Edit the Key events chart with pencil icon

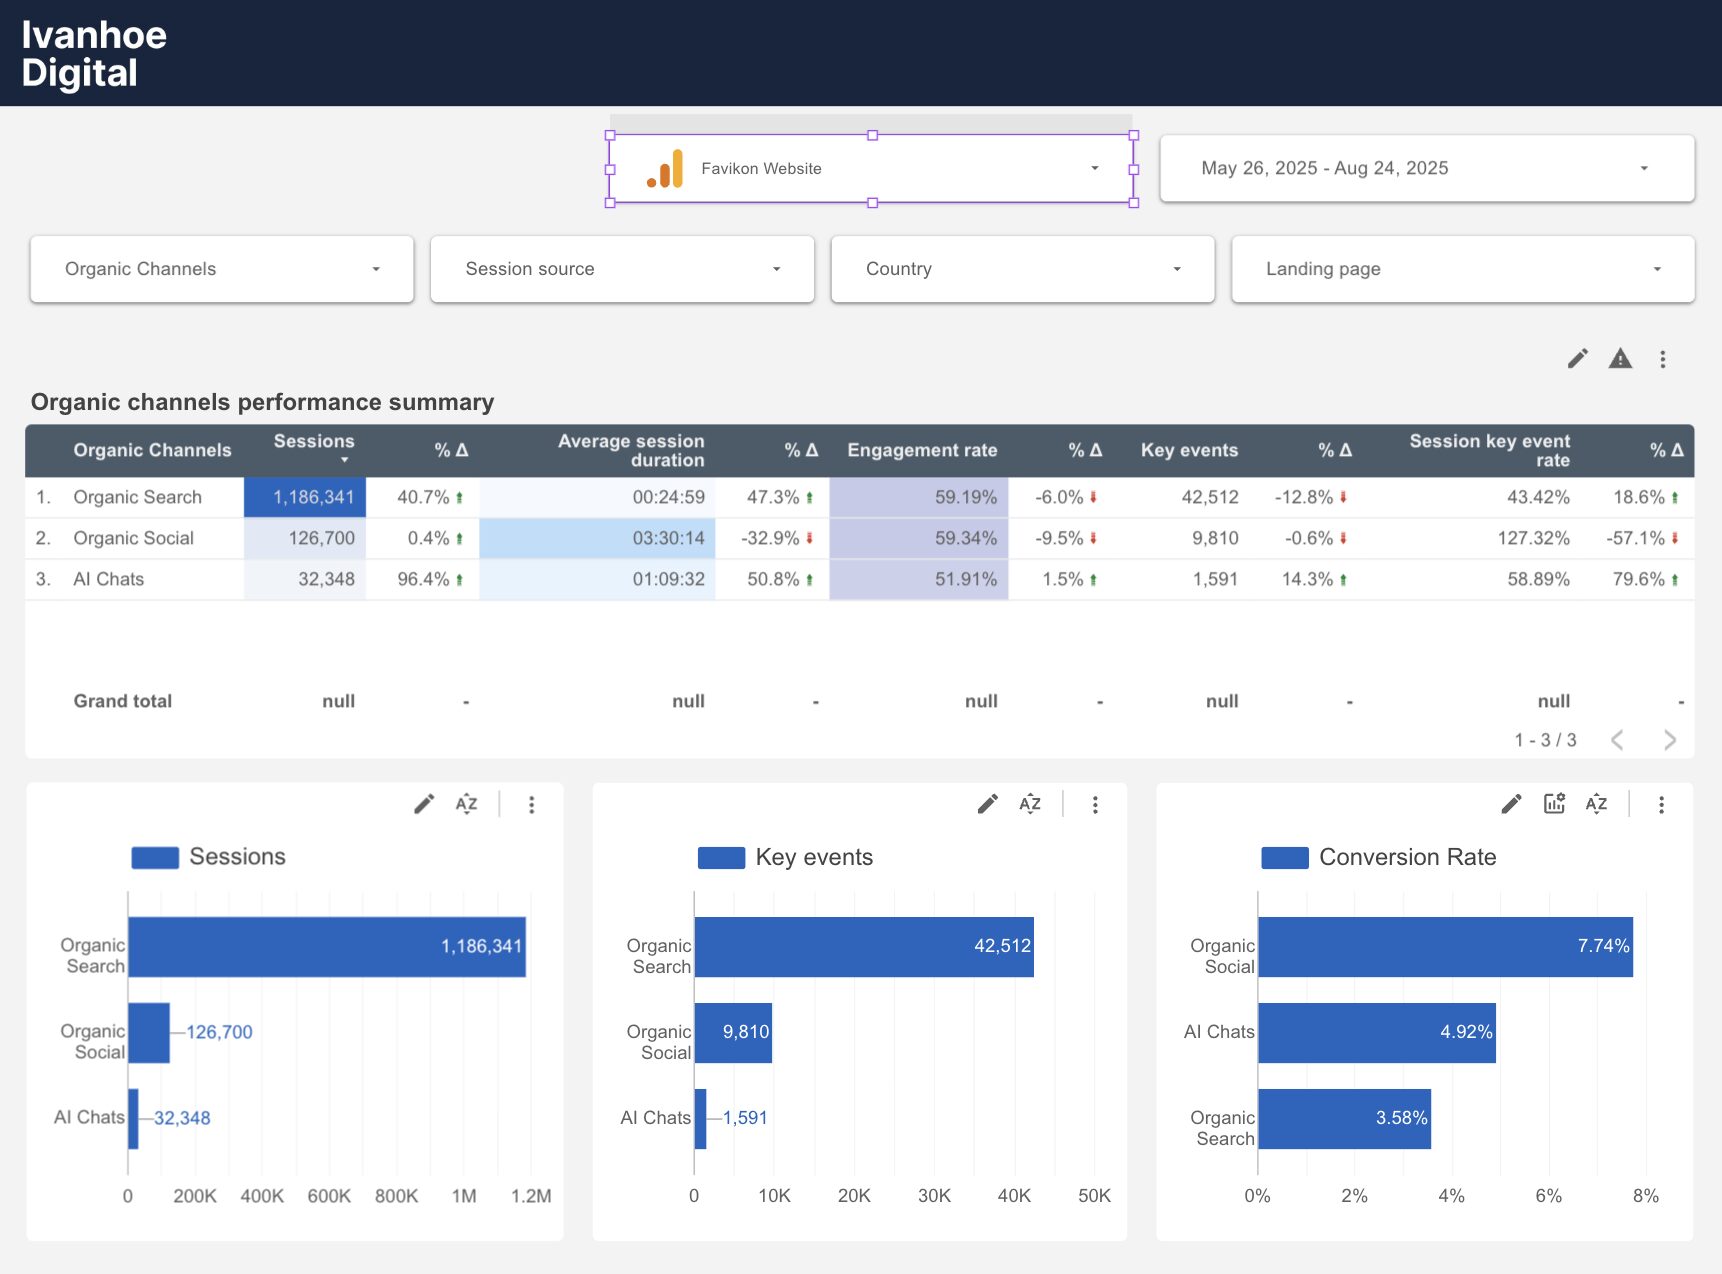tap(987, 804)
